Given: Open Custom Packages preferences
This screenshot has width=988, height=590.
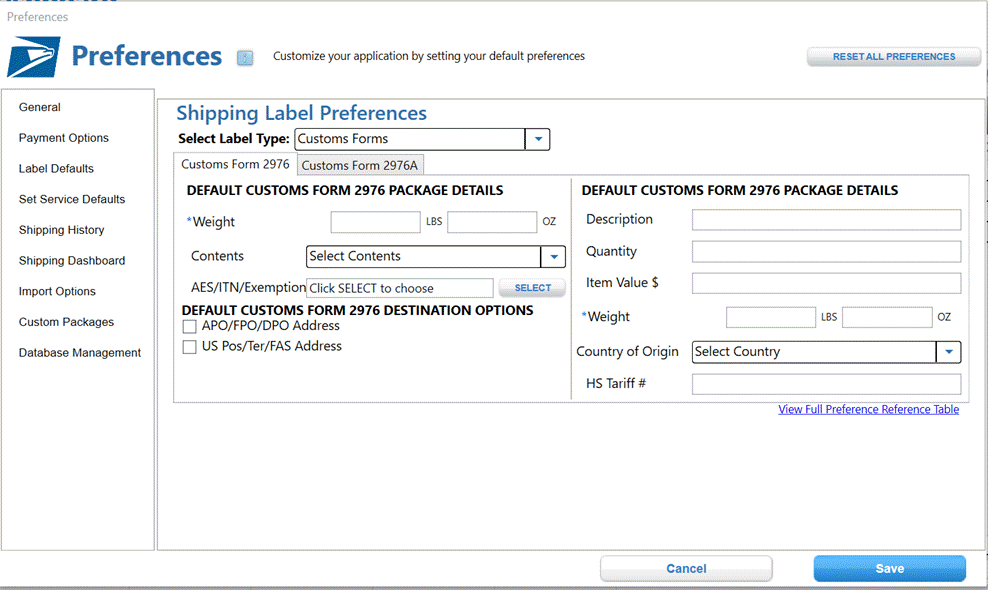Looking at the screenshot, I should click(x=66, y=322).
